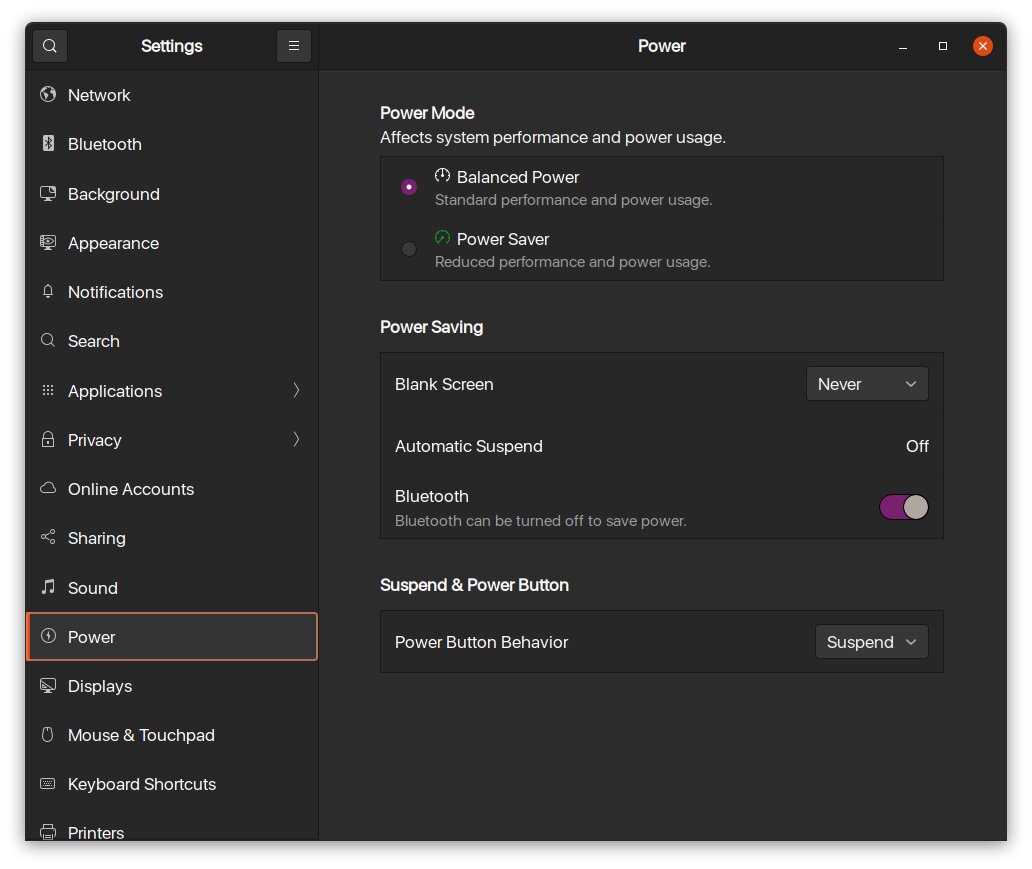
Task: Click the Displays icon
Action: [x=47, y=685]
